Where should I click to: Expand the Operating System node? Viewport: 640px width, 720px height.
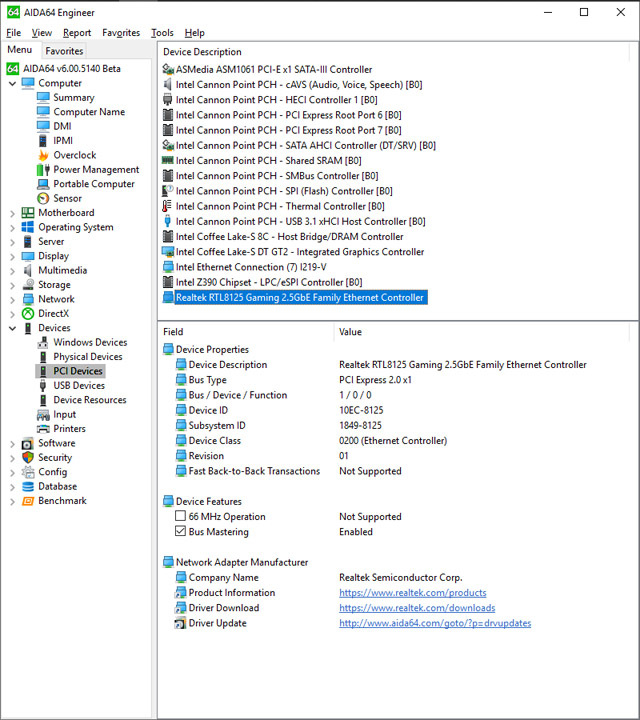tap(12, 228)
